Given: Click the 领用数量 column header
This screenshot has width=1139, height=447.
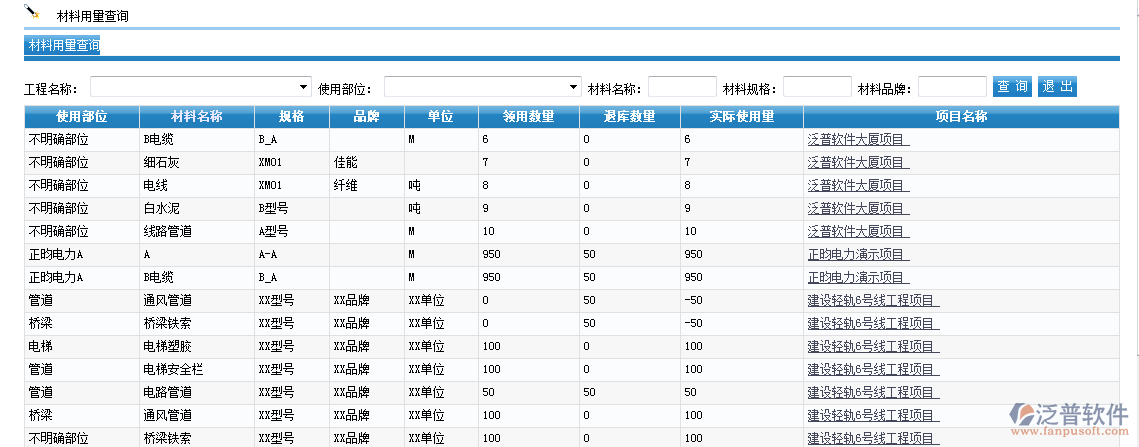Looking at the screenshot, I should (x=528, y=117).
